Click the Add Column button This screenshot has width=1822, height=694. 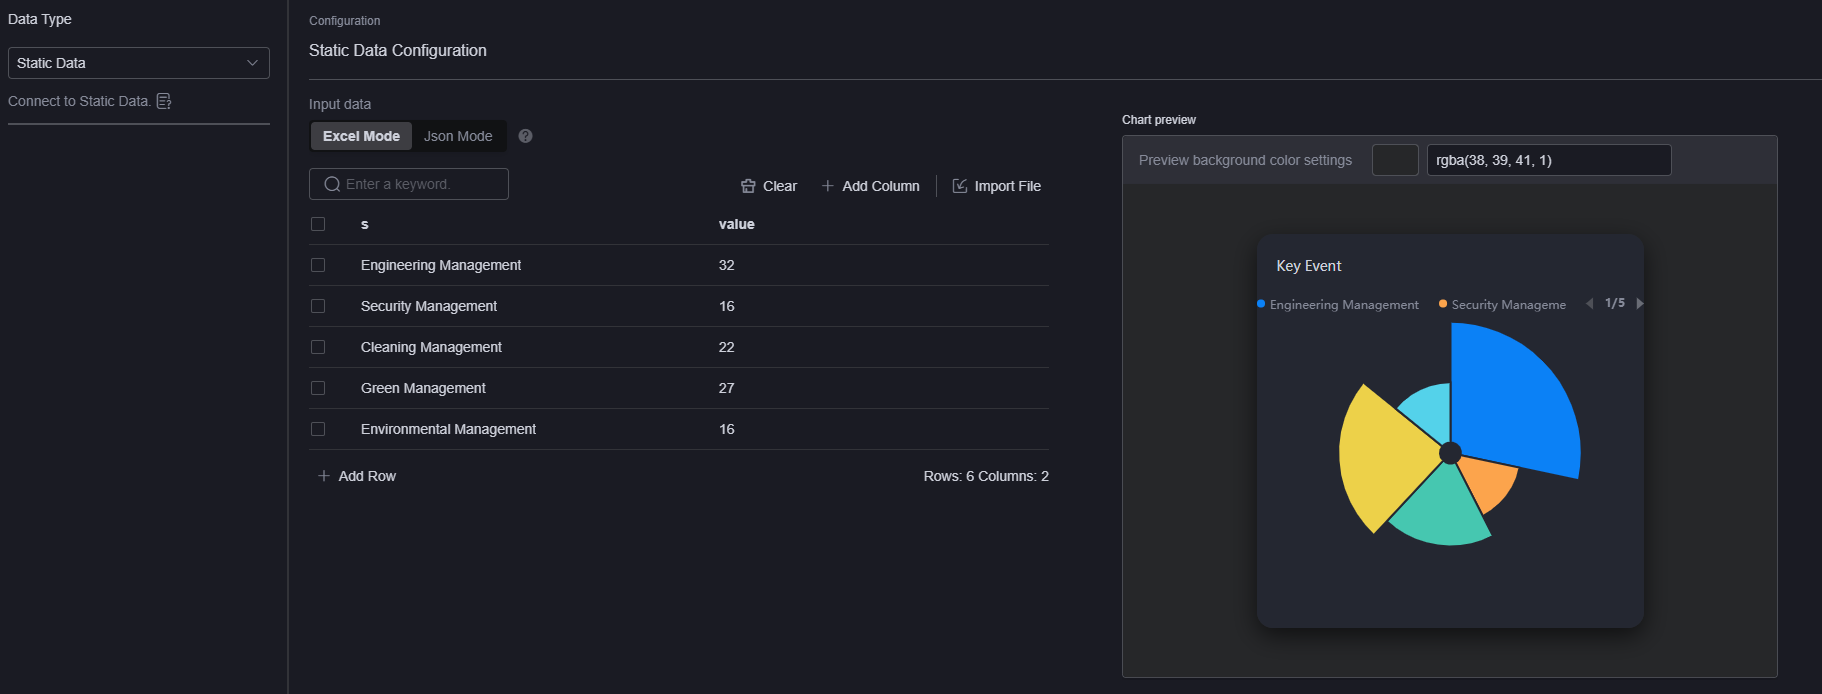870,186
